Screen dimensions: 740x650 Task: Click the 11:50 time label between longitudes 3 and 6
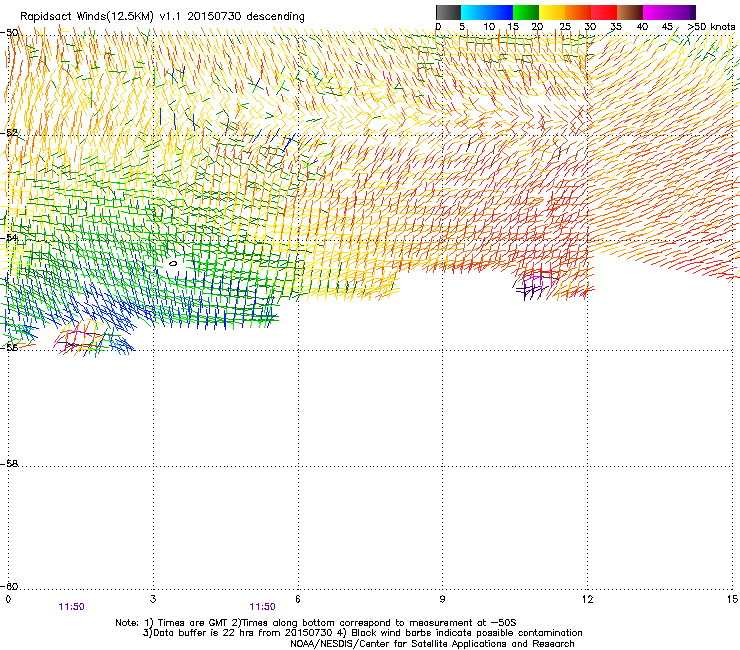tap(262, 607)
